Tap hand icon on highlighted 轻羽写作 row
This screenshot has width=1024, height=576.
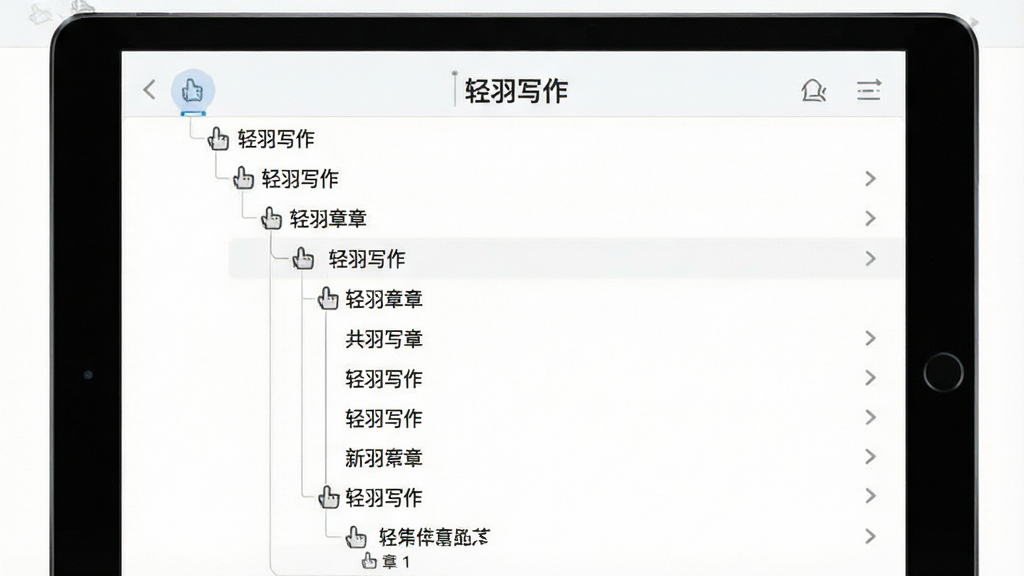(x=303, y=259)
